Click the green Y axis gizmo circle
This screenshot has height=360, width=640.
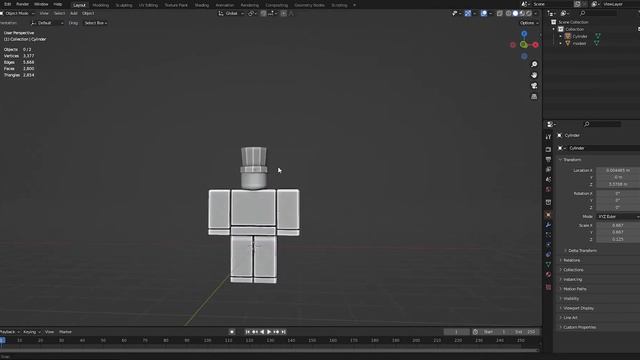point(524,44)
